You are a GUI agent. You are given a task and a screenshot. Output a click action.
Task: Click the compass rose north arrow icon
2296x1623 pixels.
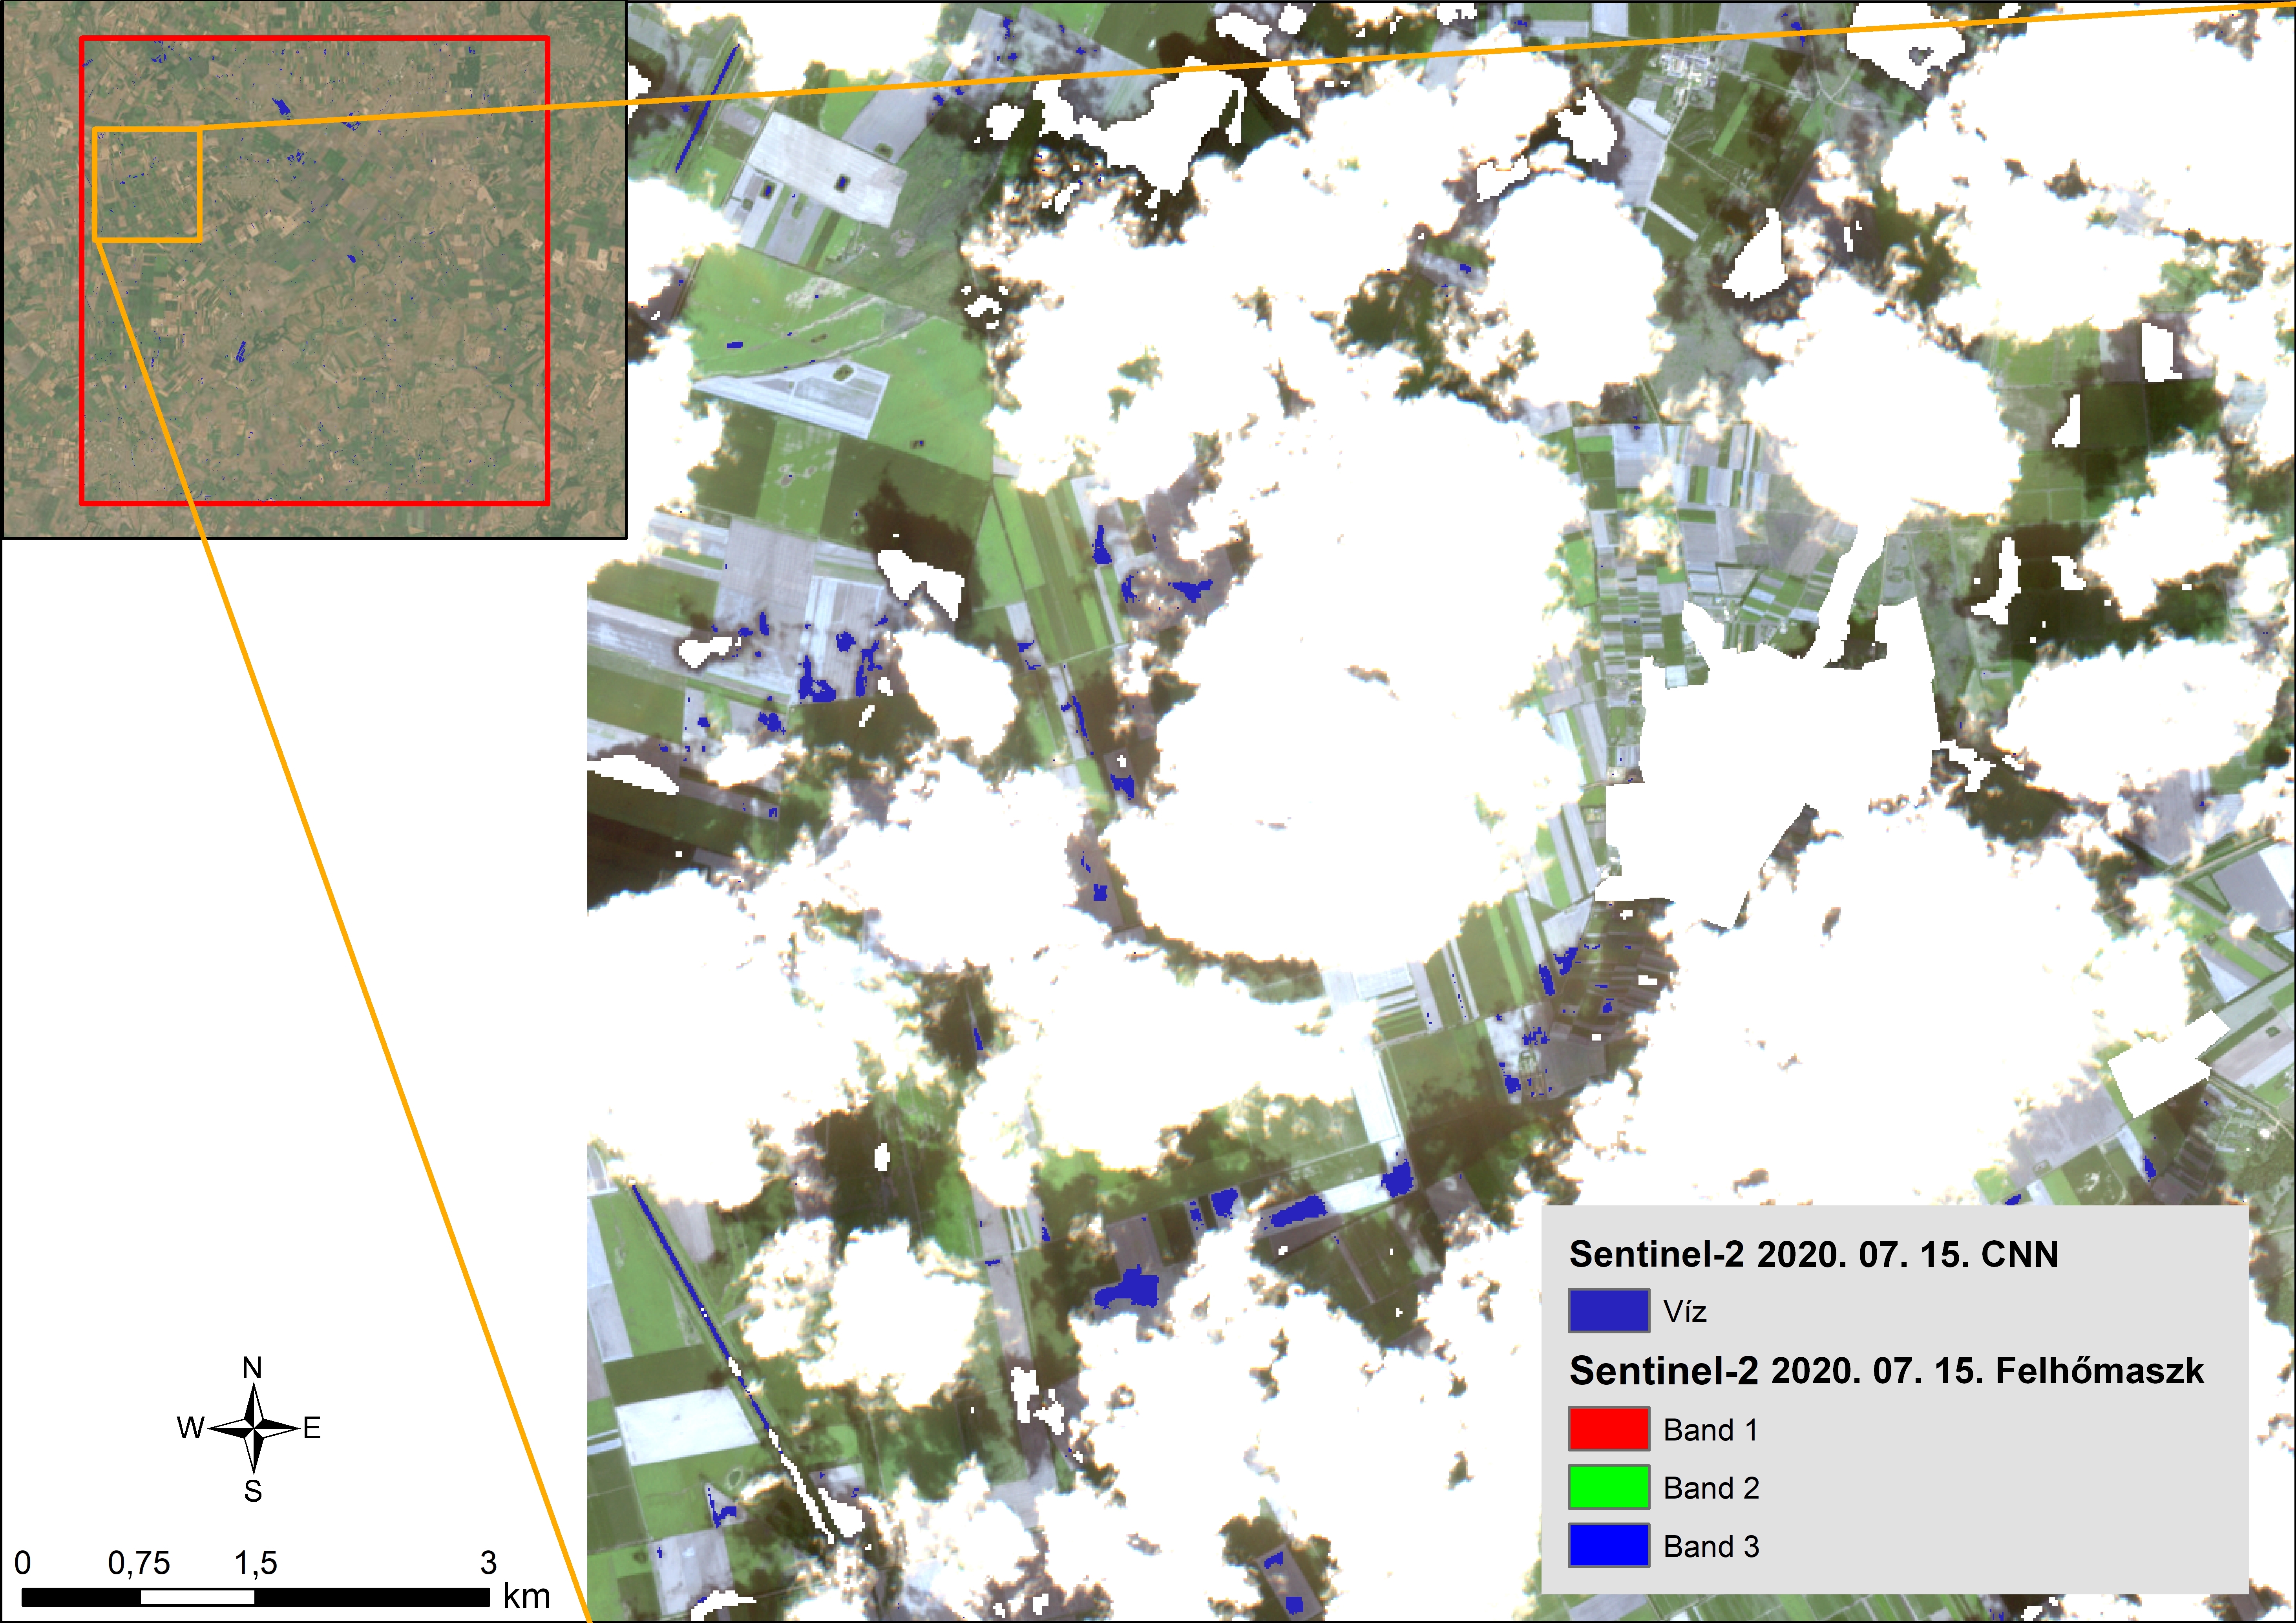[254, 1428]
